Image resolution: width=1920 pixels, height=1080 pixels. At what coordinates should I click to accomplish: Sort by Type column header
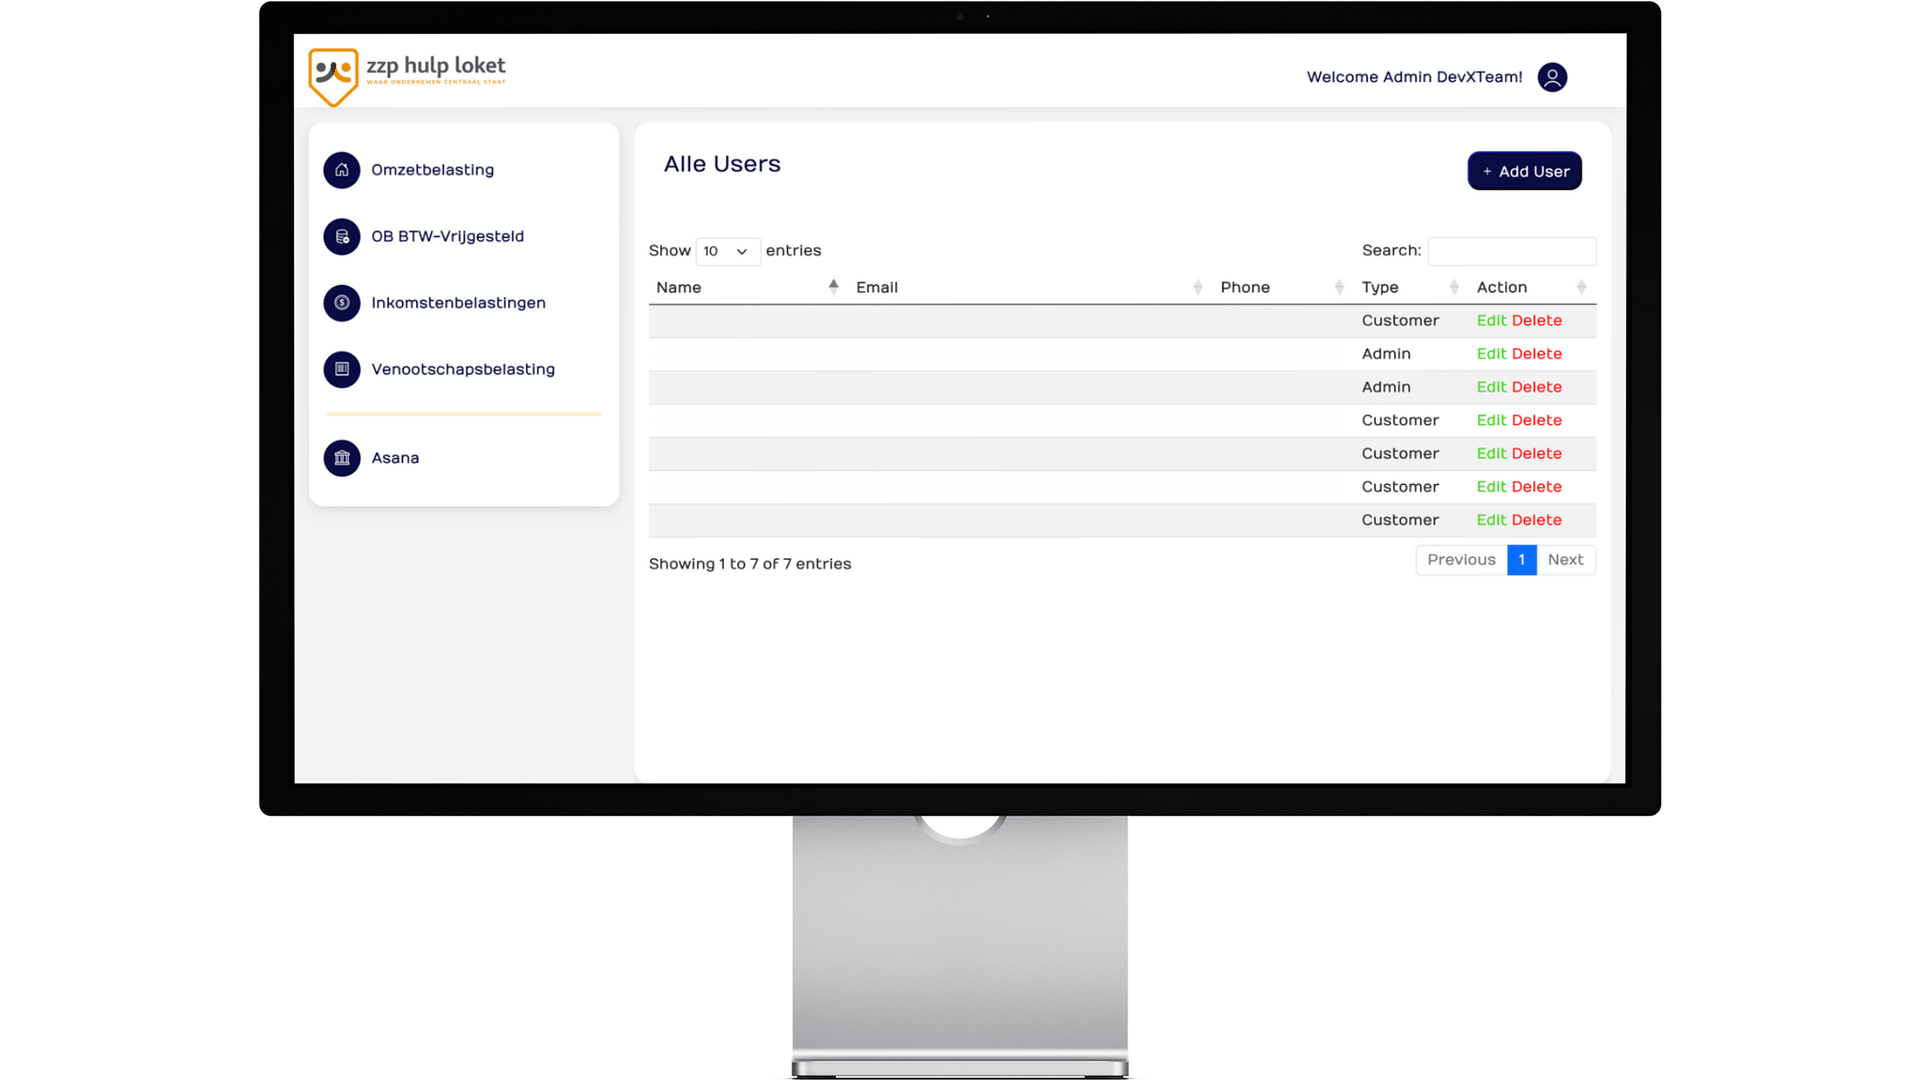click(x=1380, y=287)
